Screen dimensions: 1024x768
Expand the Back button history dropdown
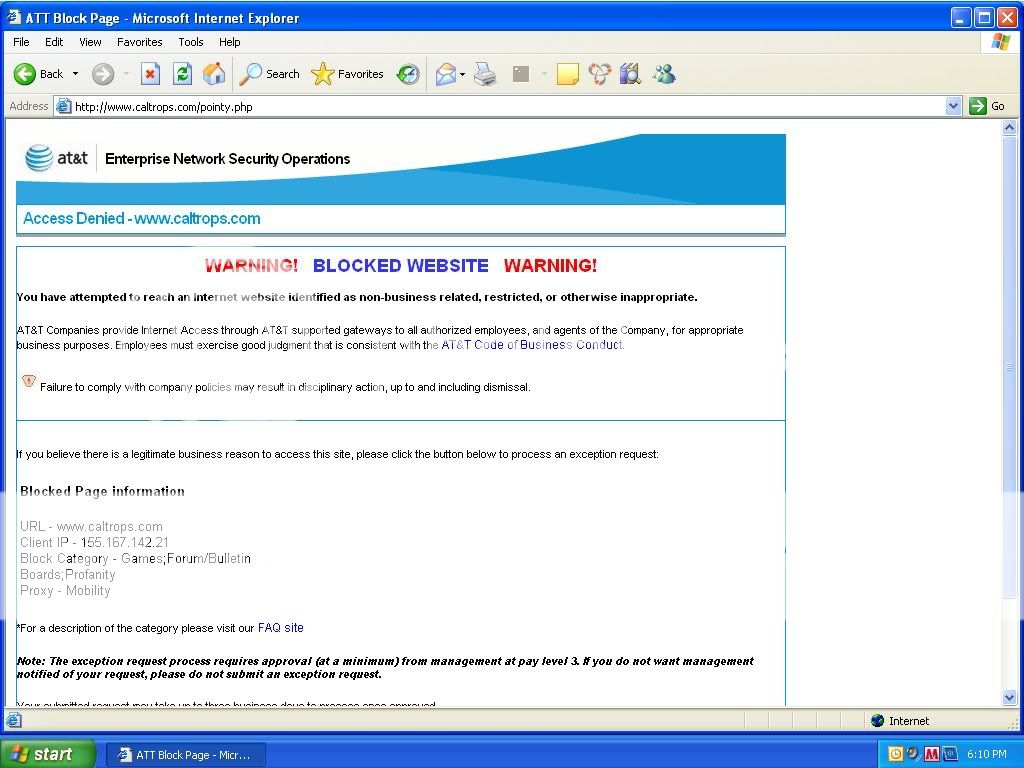point(75,74)
